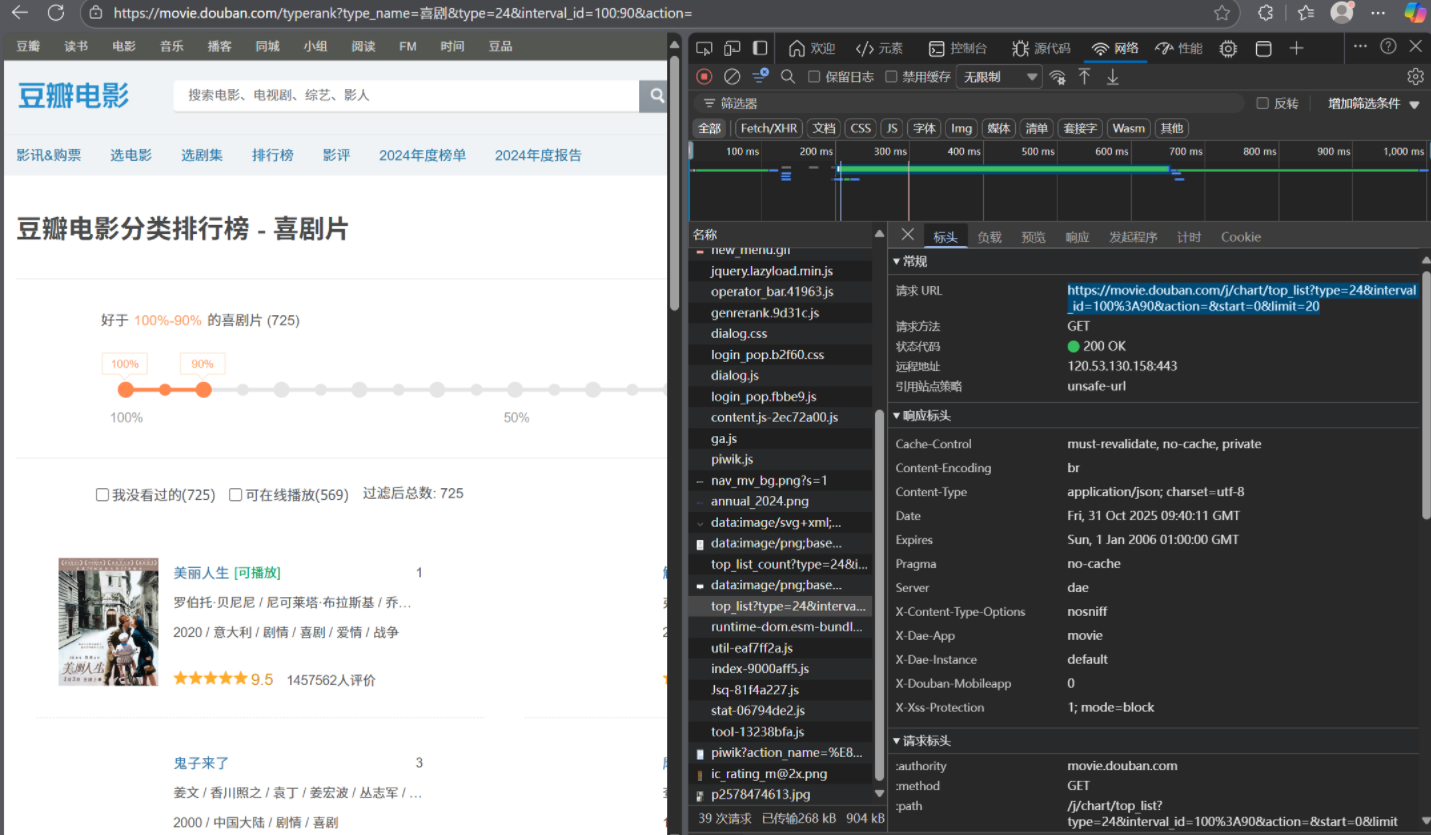Open 增加筛选条件 dropdown
This screenshot has height=835, width=1431.
coord(1373,103)
